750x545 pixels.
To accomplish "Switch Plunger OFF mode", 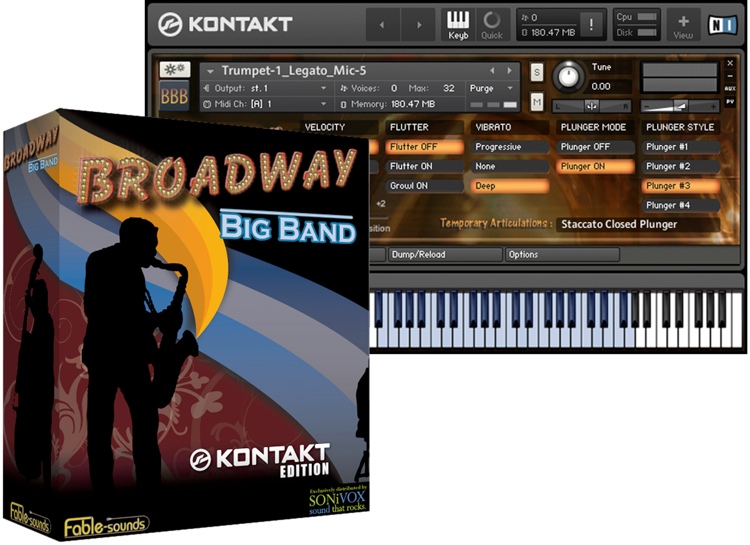I will pos(596,147).
